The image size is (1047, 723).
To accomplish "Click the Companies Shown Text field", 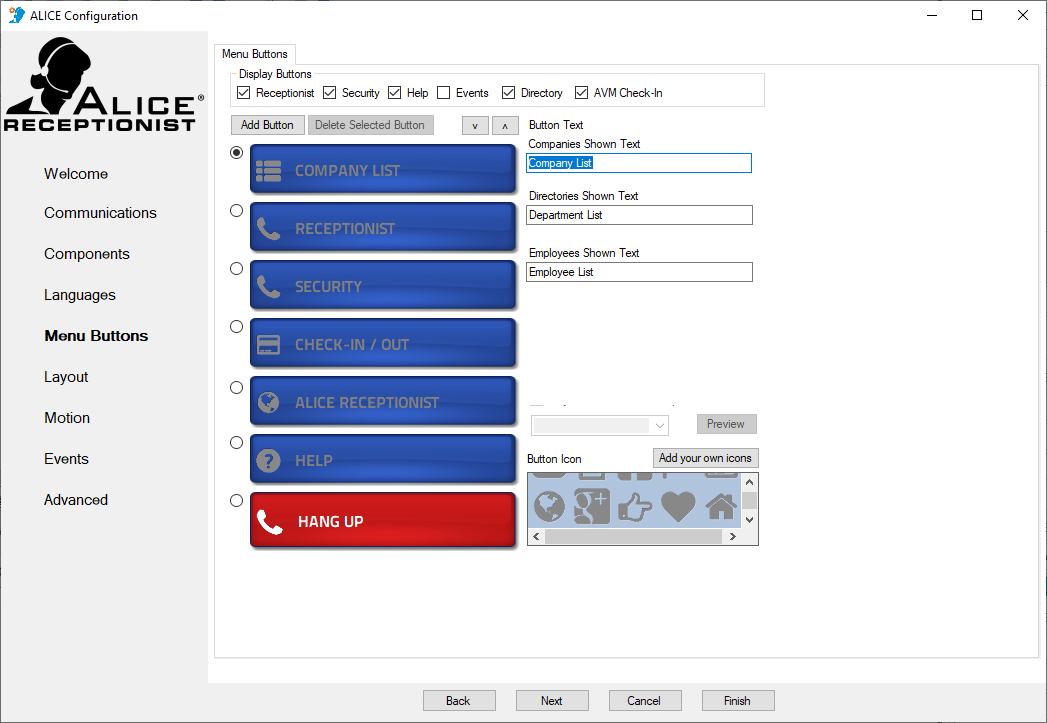I will point(638,163).
